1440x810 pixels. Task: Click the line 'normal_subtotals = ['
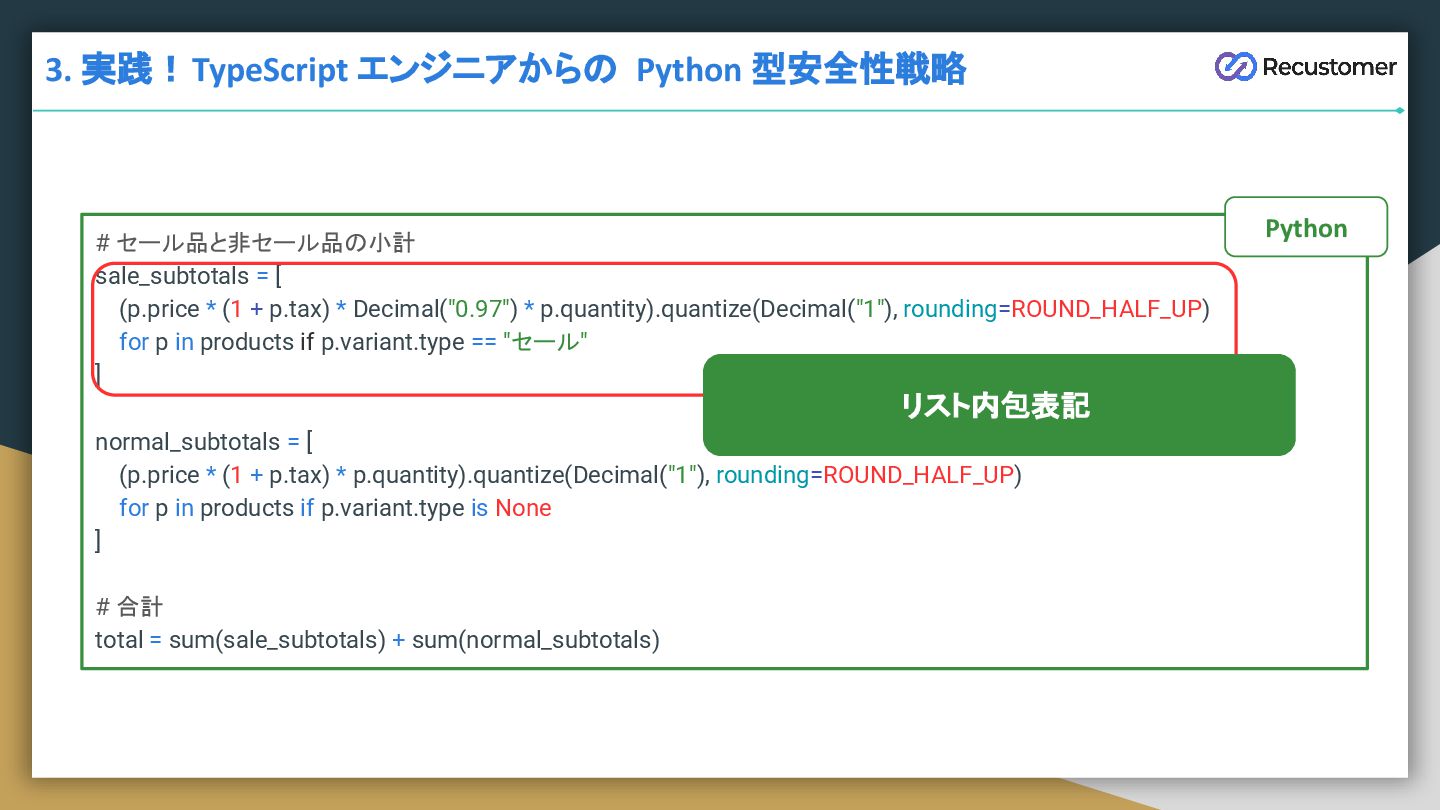(x=204, y=442)
